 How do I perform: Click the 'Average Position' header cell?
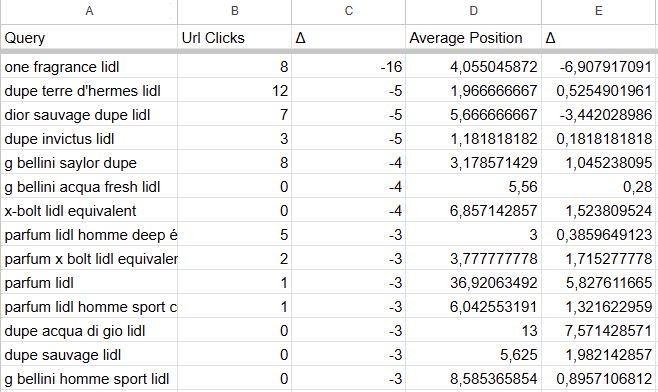[473, 38]
